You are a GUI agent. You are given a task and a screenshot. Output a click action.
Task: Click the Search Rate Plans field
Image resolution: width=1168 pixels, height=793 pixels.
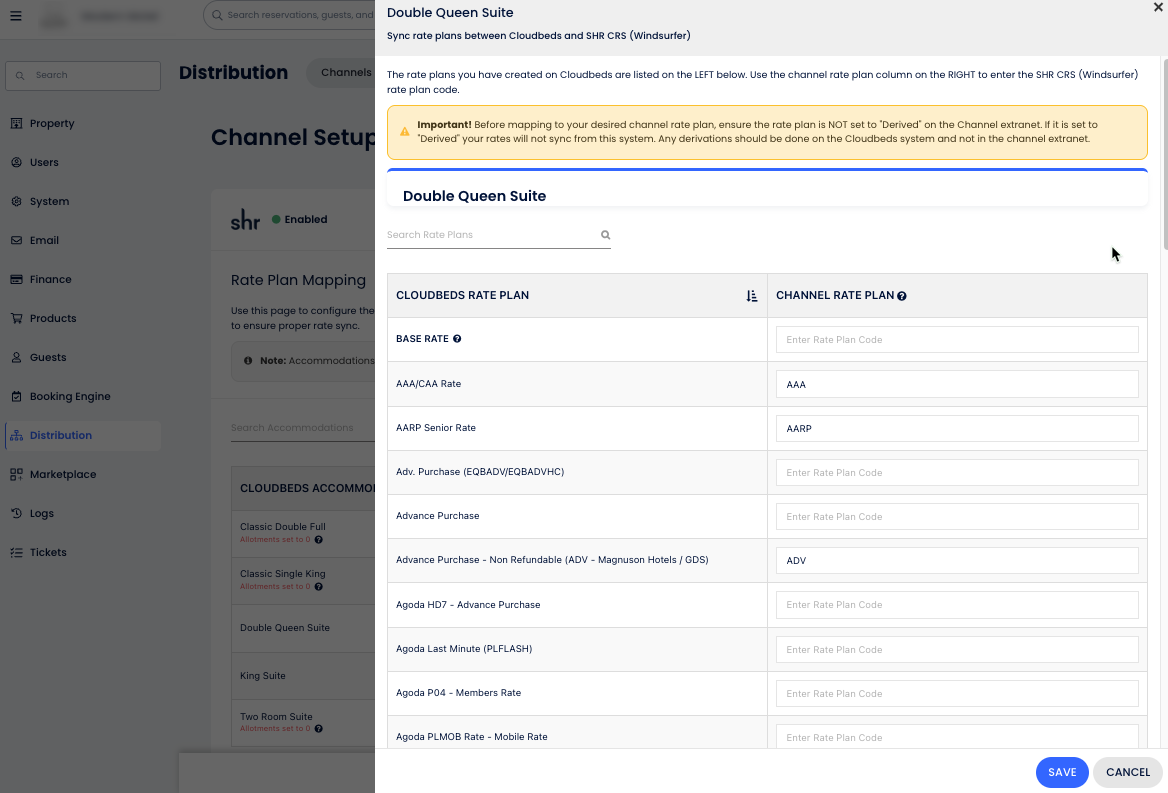492,235
